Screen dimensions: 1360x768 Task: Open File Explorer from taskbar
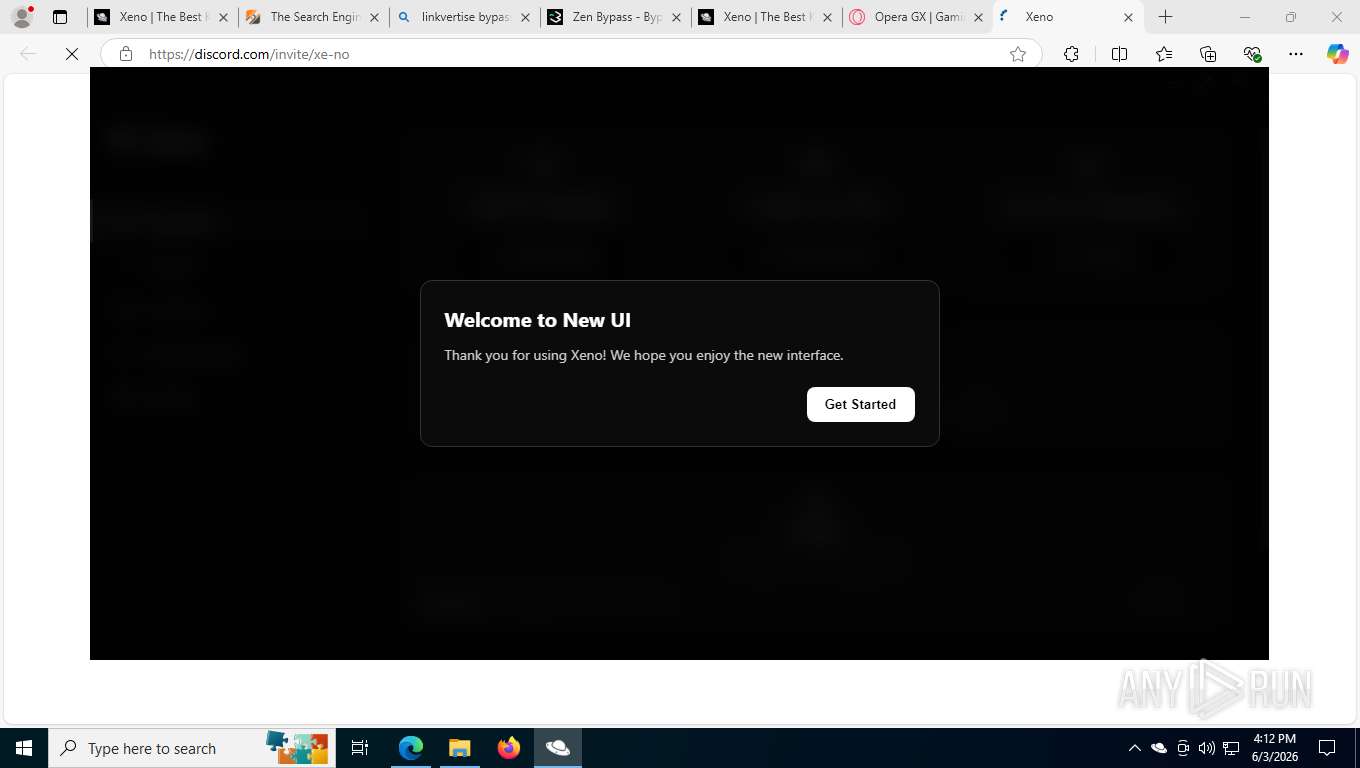pos(459,748)
